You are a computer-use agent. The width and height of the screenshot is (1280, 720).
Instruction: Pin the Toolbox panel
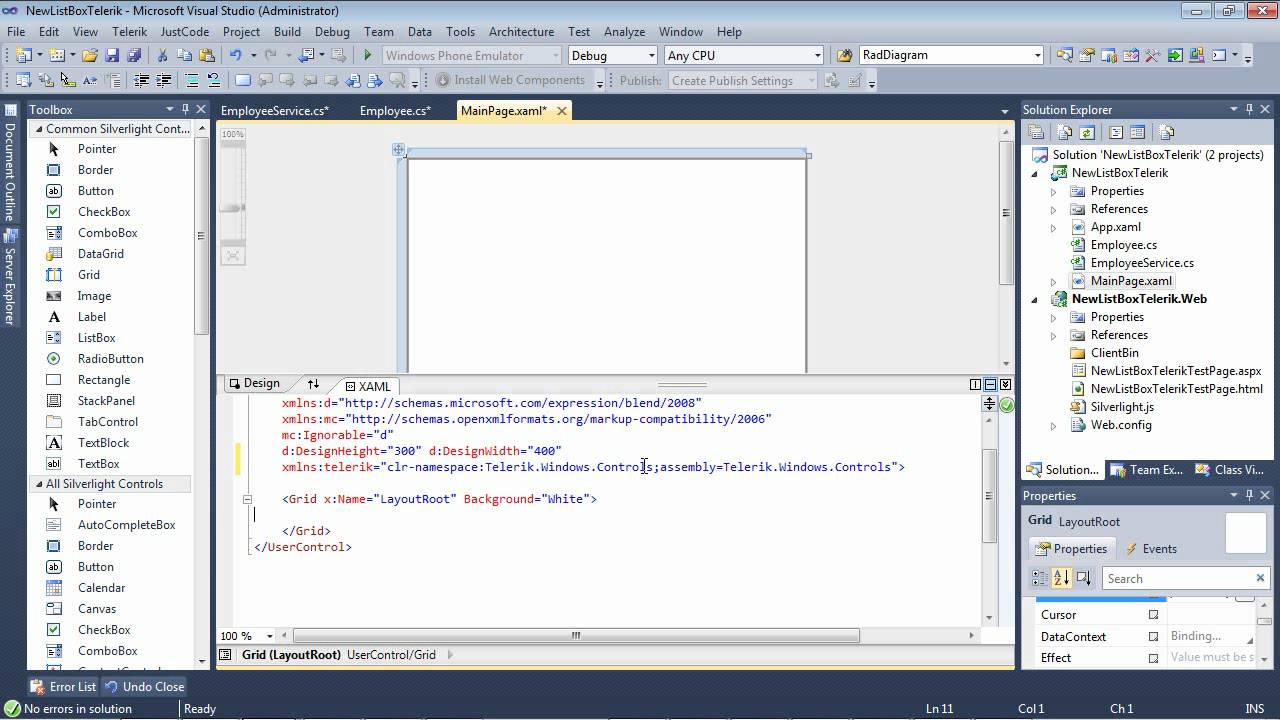click(x=185, y=109)
